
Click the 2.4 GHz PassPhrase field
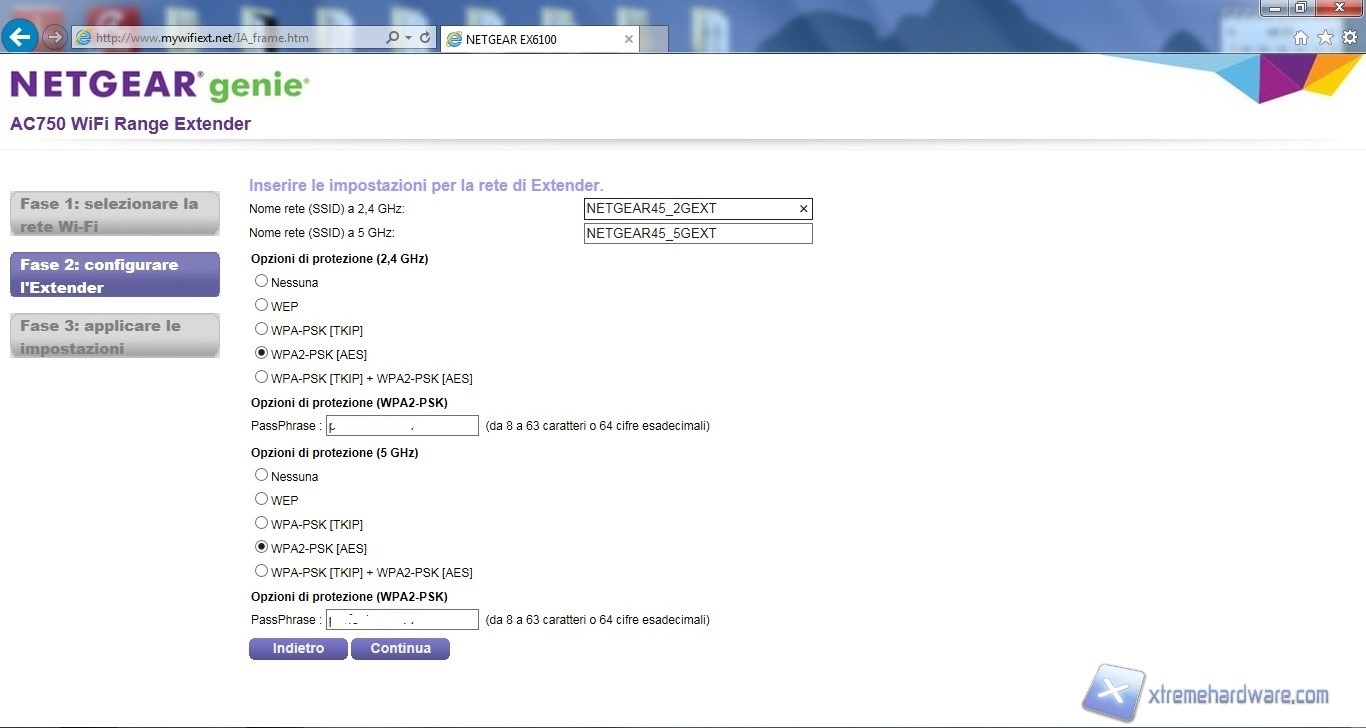[403, 426]
